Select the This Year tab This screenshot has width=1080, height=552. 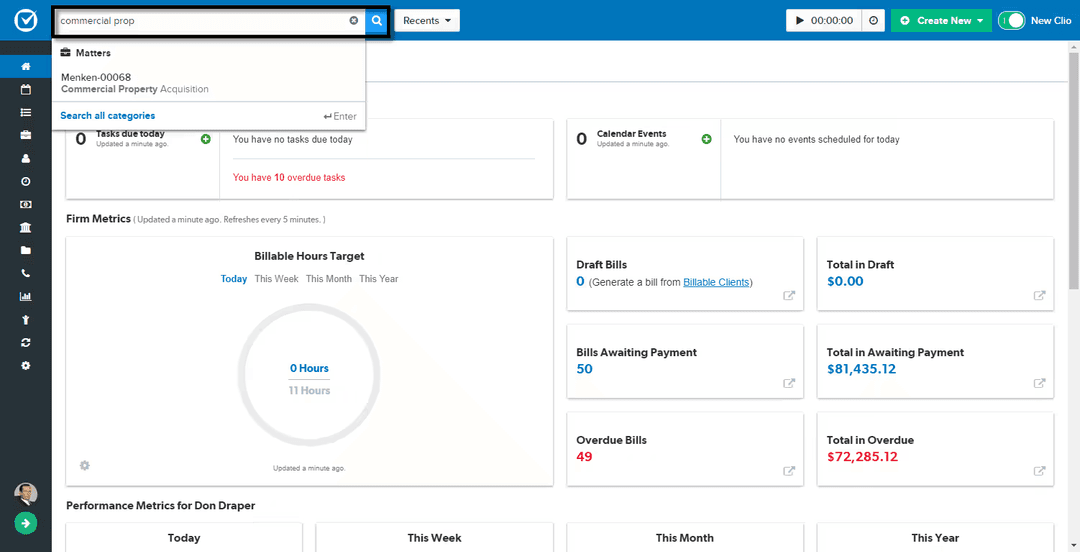coord(378,279)
